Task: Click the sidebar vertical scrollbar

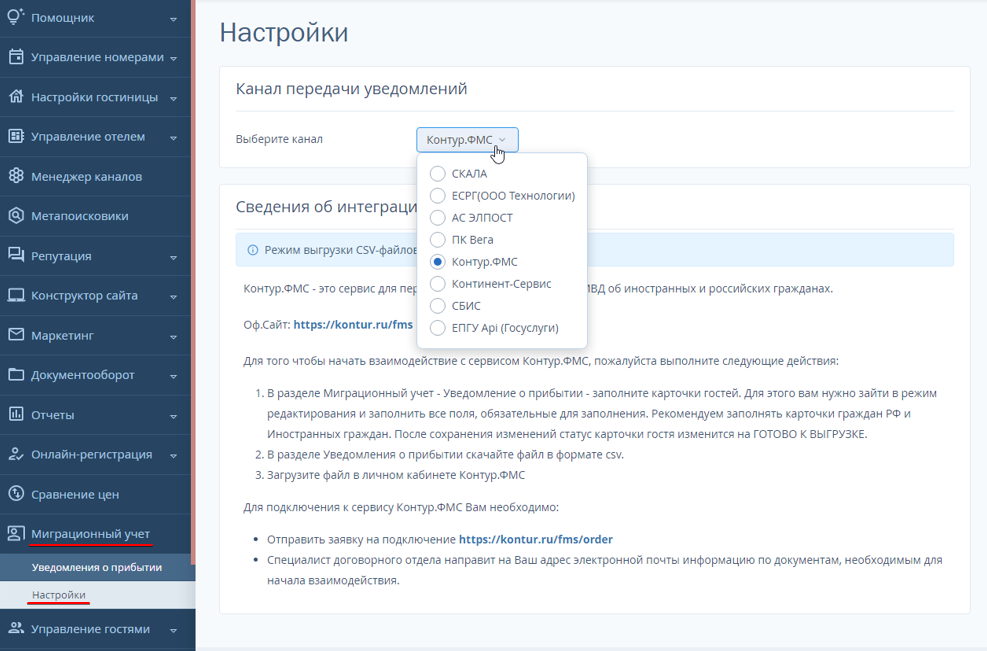Action: pos(193,283)
